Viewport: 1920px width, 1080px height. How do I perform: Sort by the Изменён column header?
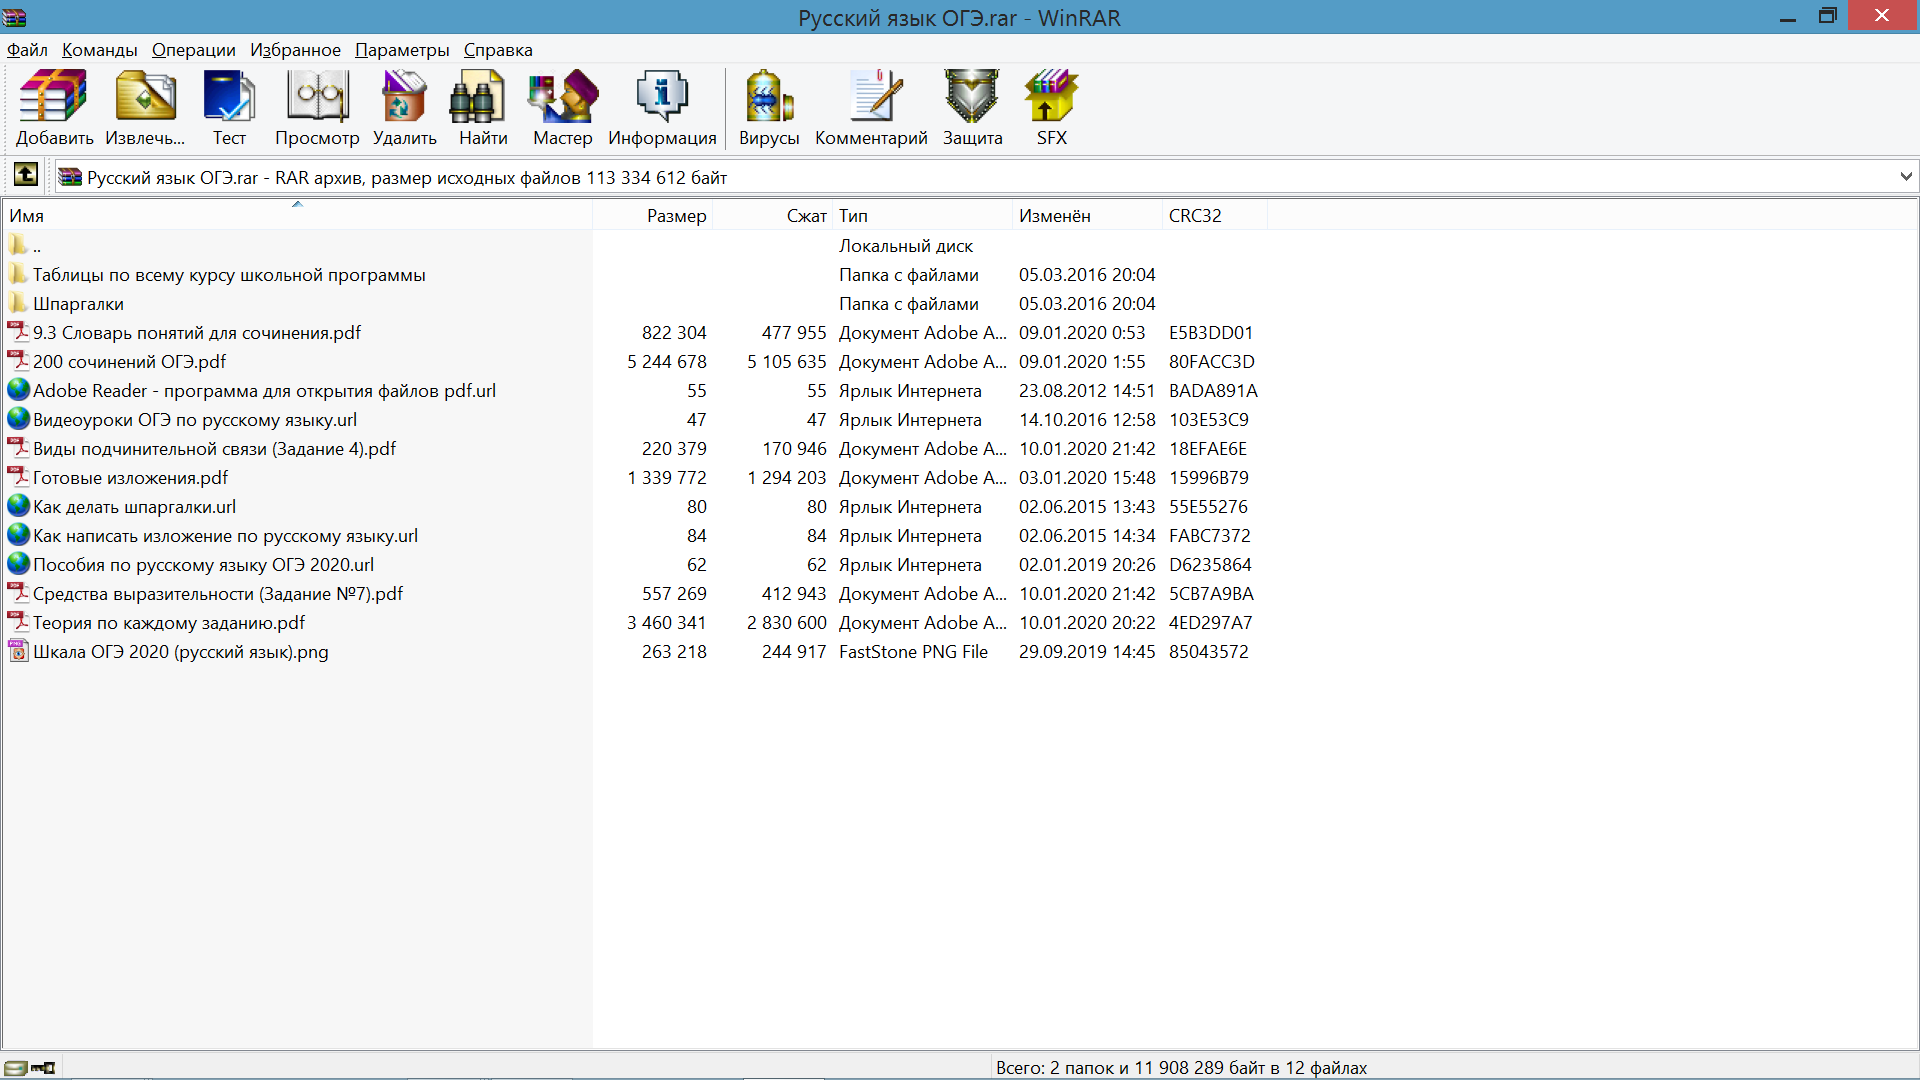[x=1087, y=215]
